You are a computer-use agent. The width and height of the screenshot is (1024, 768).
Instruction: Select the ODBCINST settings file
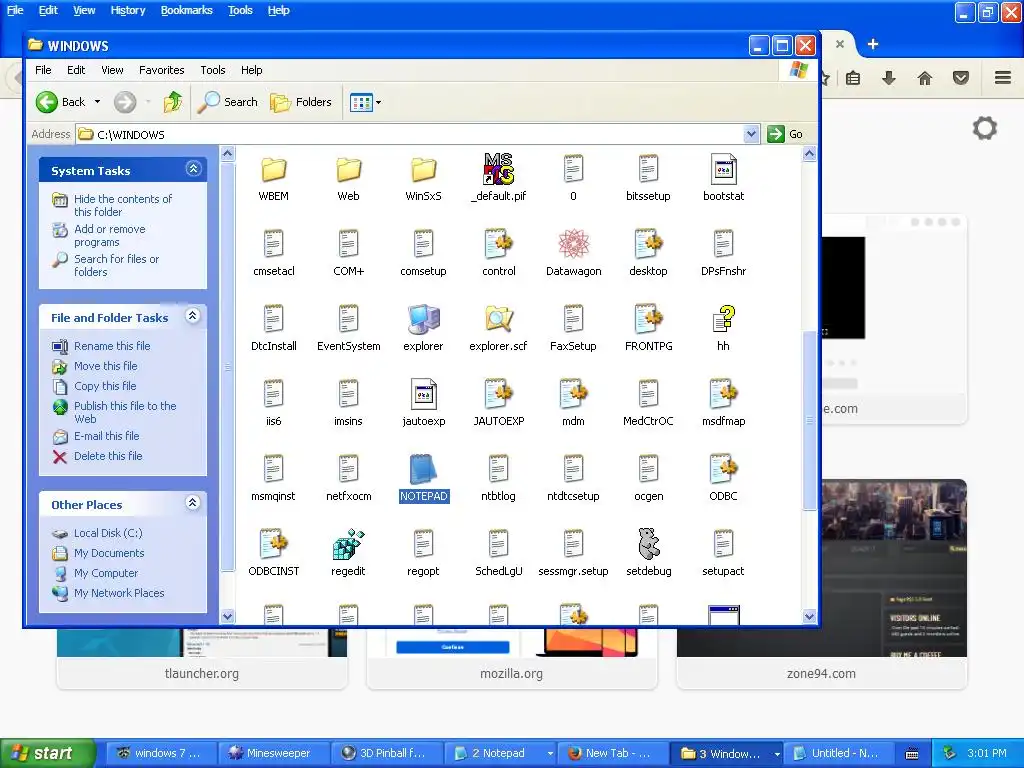(274, 554)
